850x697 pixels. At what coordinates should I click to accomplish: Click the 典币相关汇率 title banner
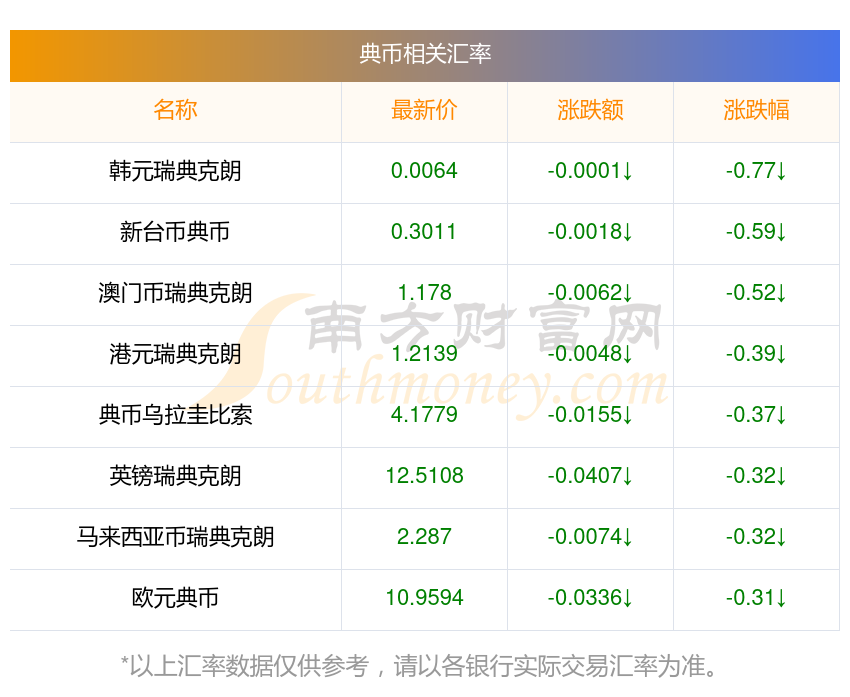(x=425, y=54)
